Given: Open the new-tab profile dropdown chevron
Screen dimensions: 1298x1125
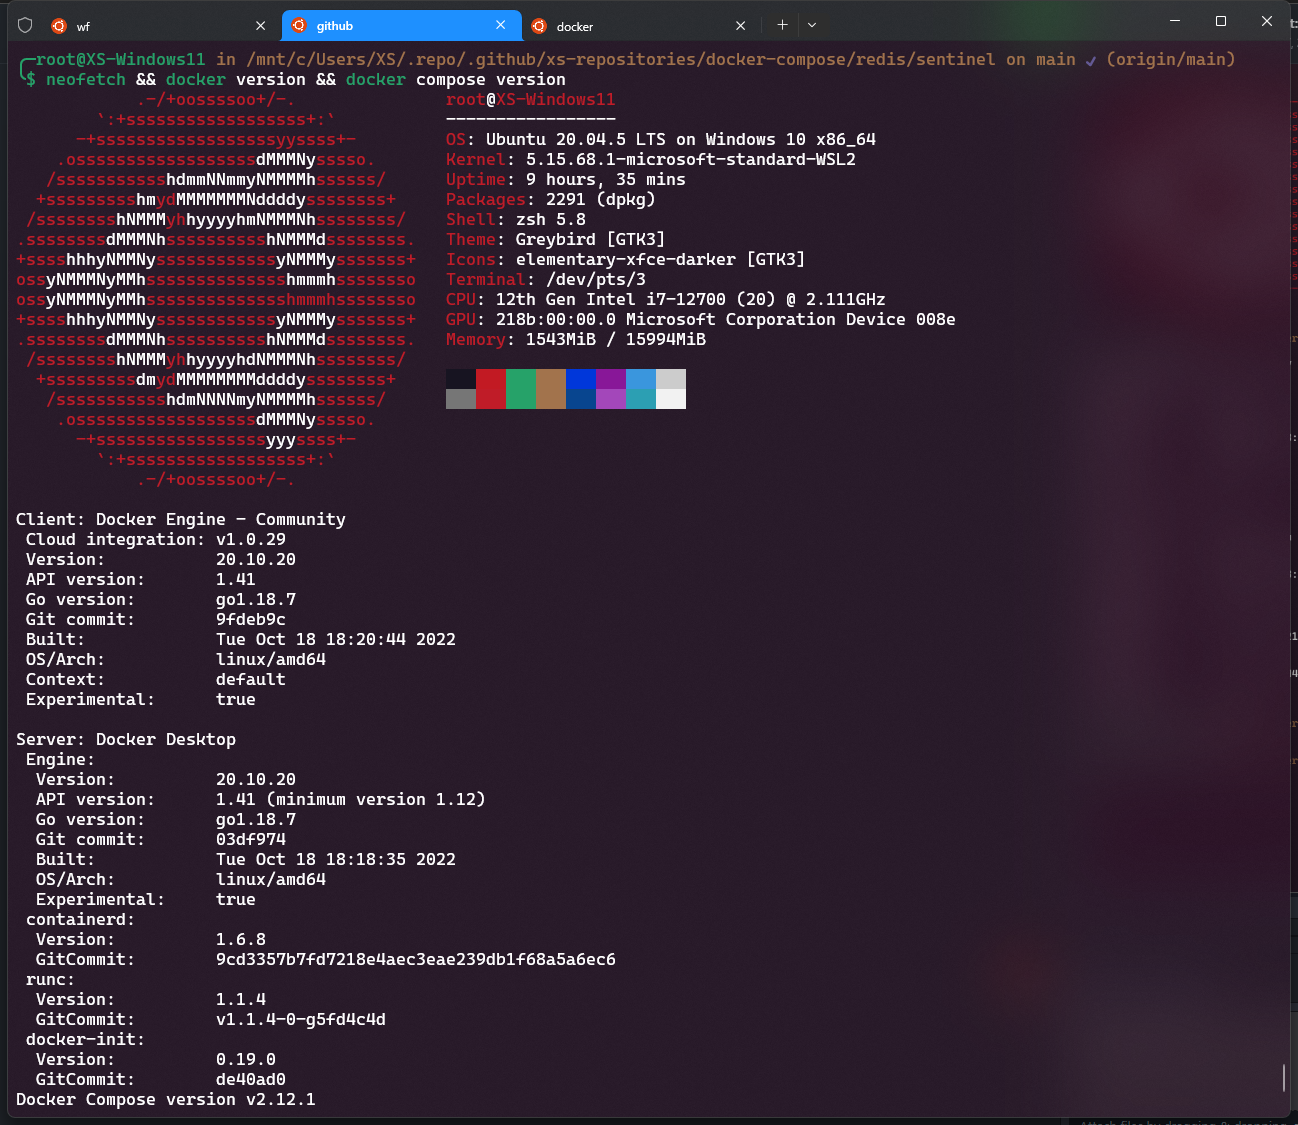Looking at the screenshot, I should click(812, 25).
